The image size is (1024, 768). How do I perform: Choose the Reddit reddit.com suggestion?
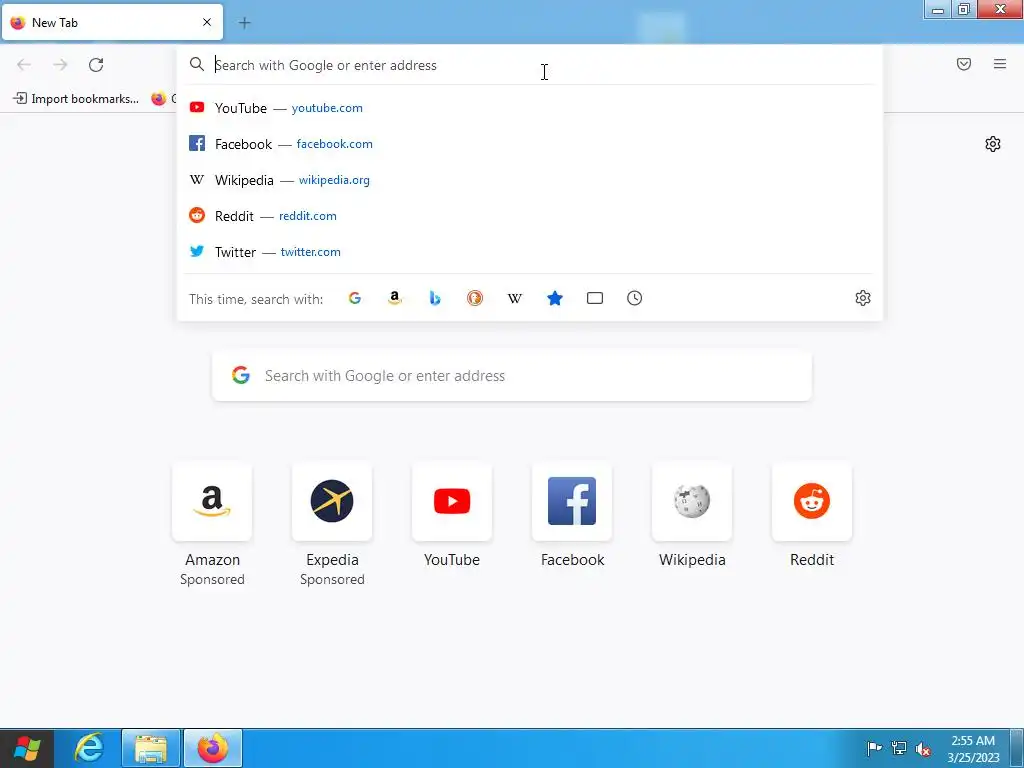(x=530, y=216)
